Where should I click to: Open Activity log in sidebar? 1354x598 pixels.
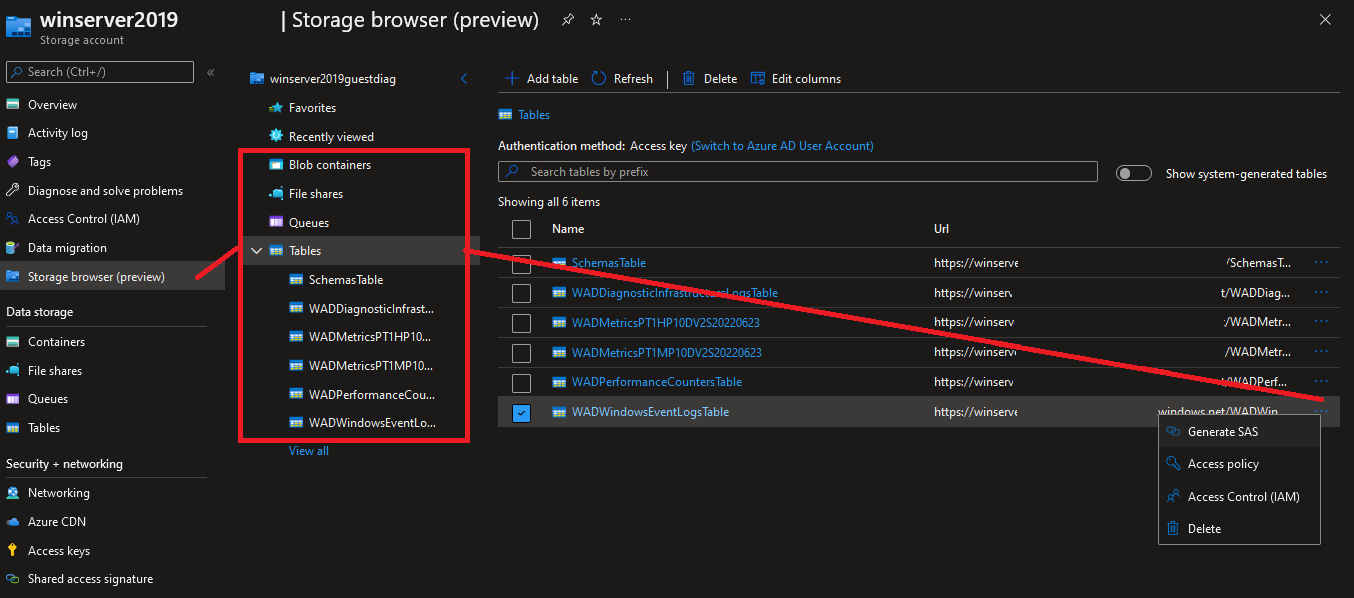tap(57, 133)
